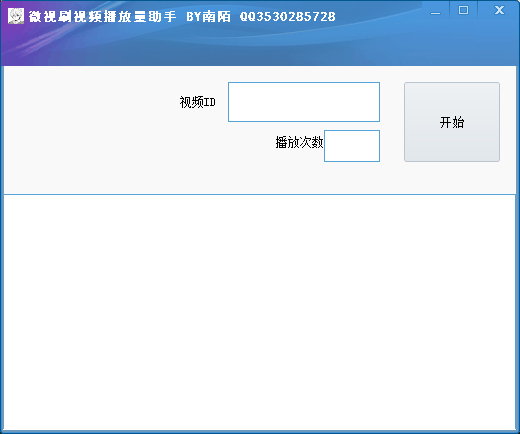The height and width of the screenshot is (434, 520).
Task: Minimize the 微视刷视频播放量助手 window
Action: (435, 11)
